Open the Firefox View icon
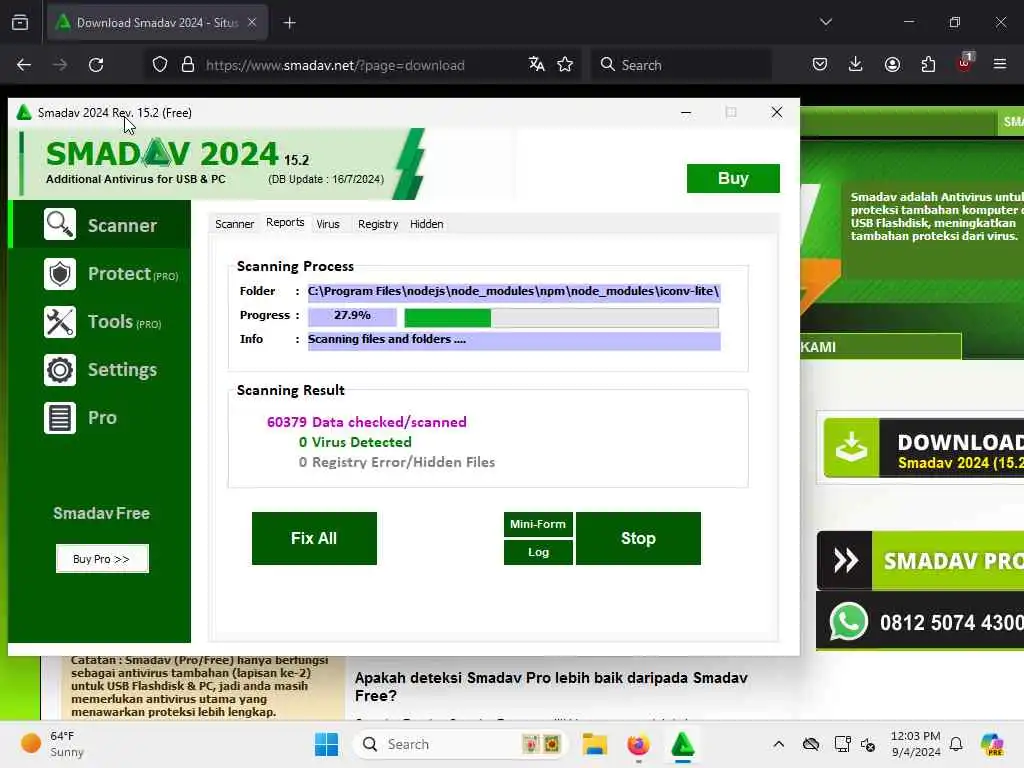 tap(20, 23)
